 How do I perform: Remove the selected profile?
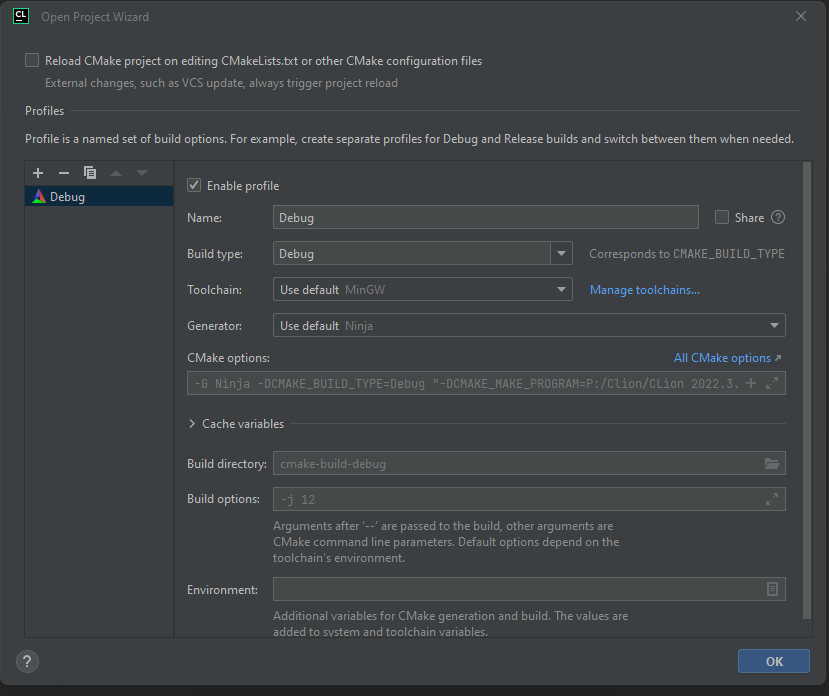64,173
